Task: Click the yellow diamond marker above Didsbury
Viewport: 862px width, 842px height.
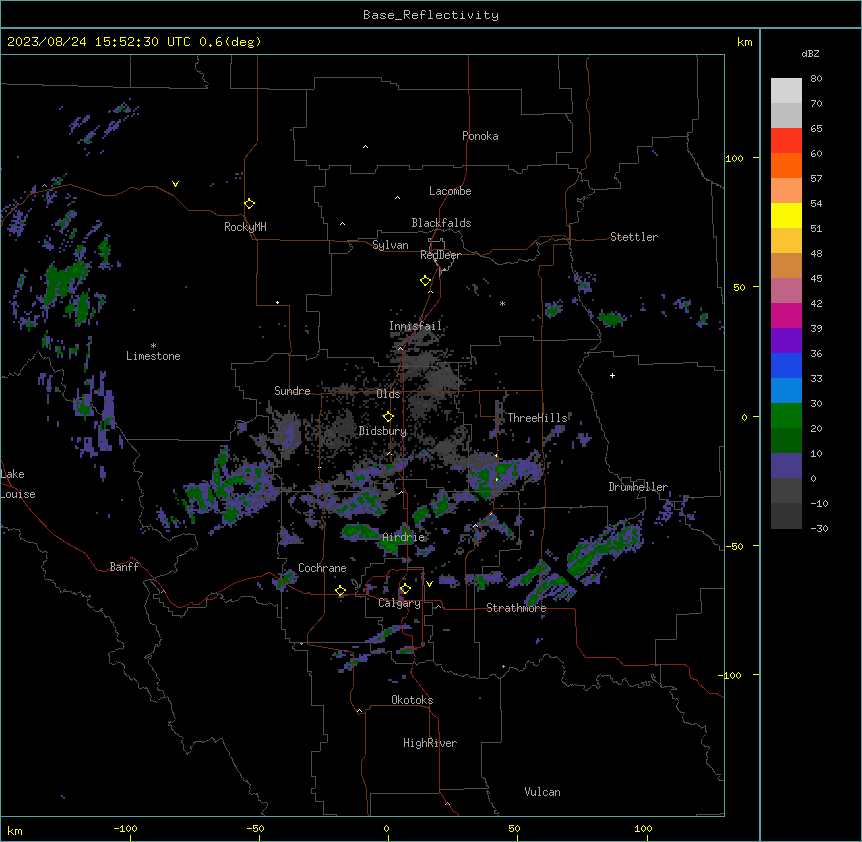Action: [389, 417]
